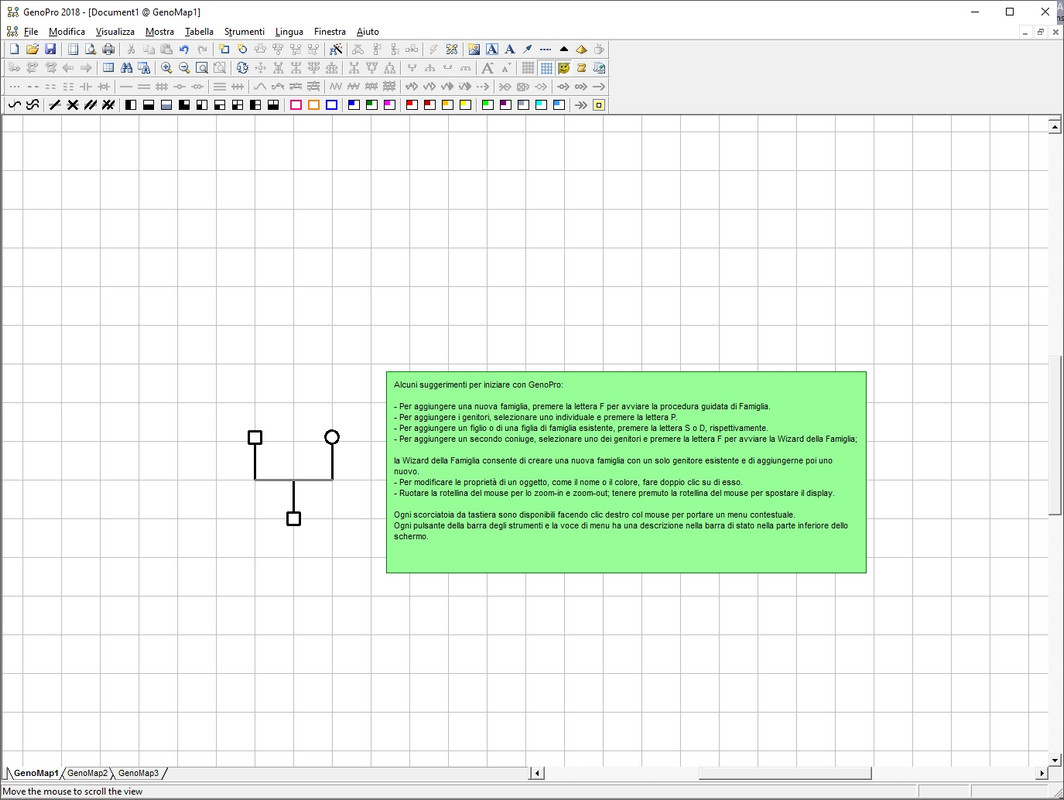Select the mother circle symbol on canvas
This screenshot has width=1064, height=800.
pos(332,437)
